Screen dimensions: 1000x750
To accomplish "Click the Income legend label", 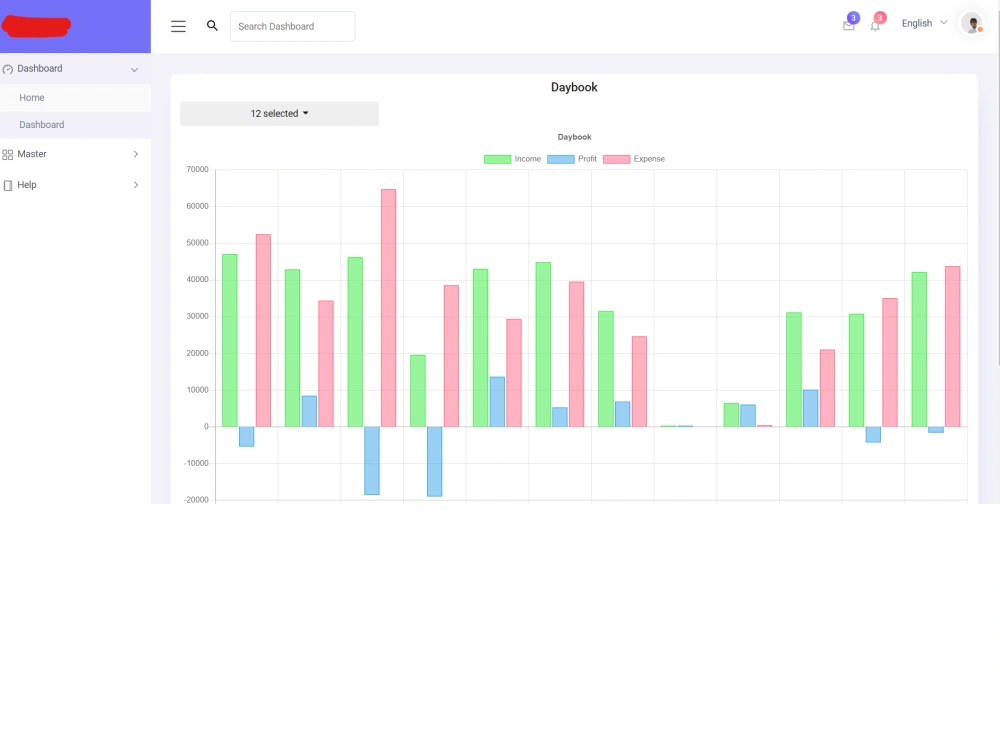I will click(527, 159).
